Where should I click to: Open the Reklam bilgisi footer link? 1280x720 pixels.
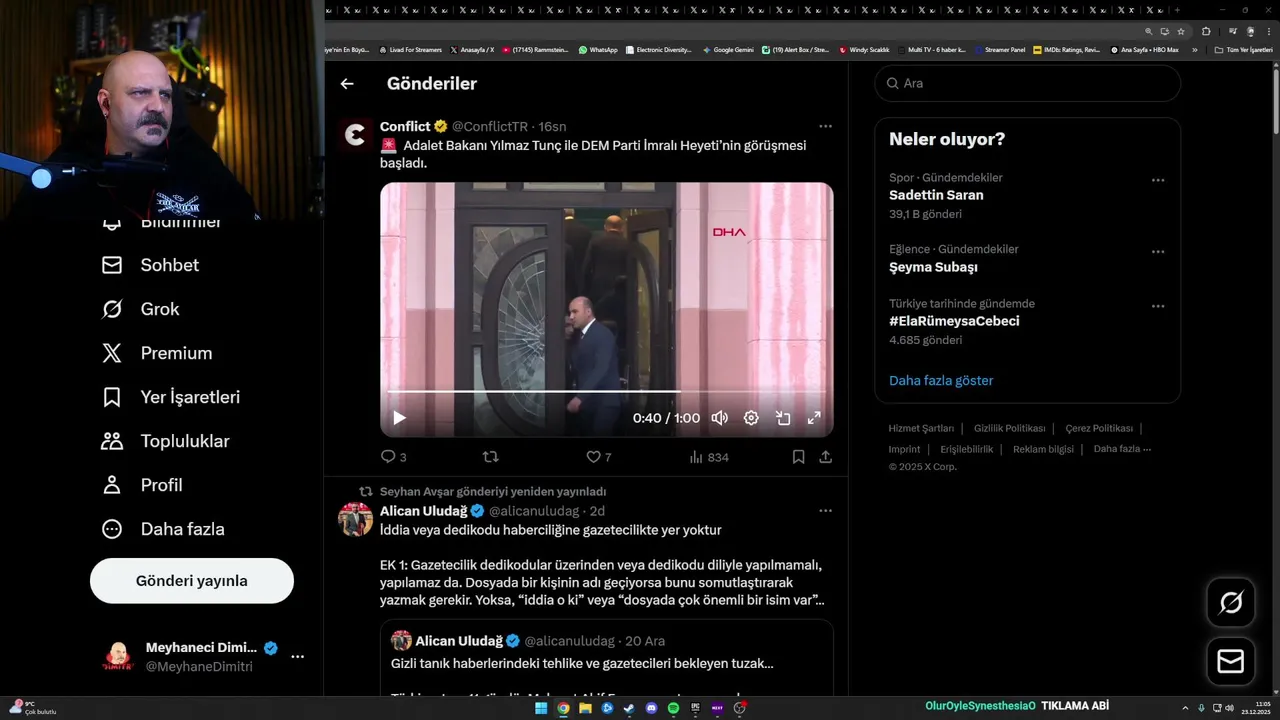click(x=1043, y=449)
